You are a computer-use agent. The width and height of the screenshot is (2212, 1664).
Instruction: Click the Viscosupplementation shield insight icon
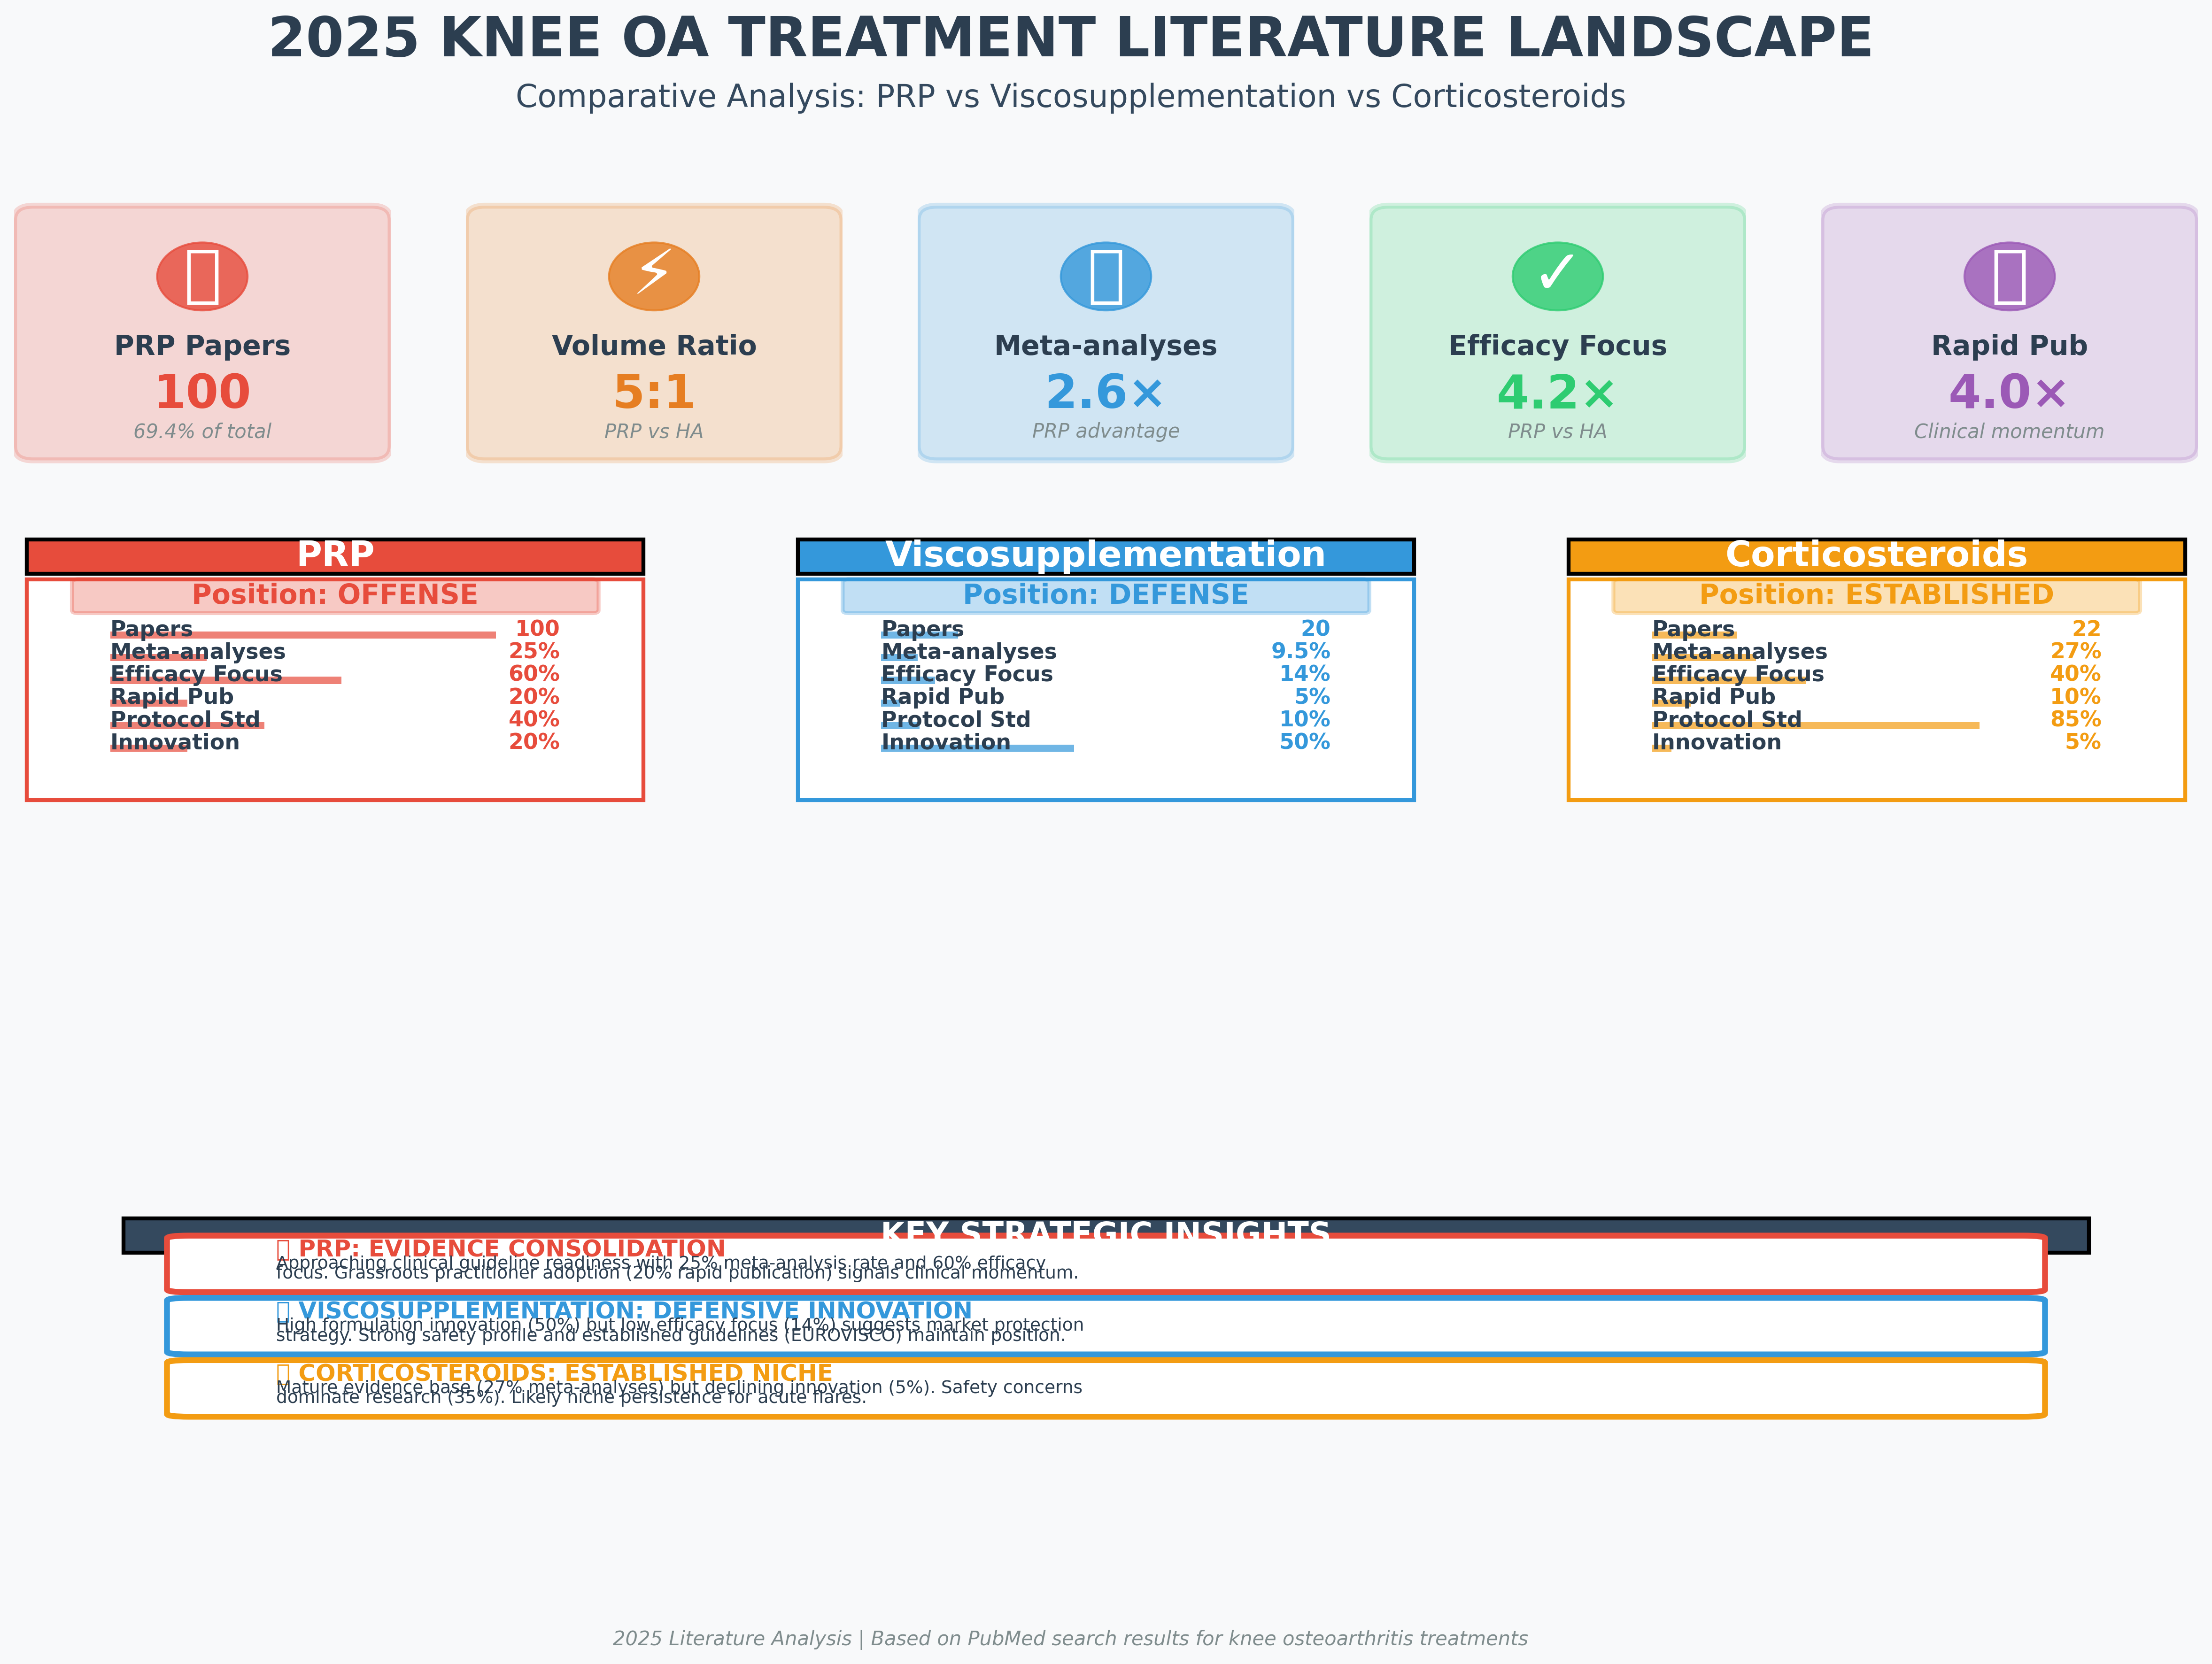[x=285, y=1310]
